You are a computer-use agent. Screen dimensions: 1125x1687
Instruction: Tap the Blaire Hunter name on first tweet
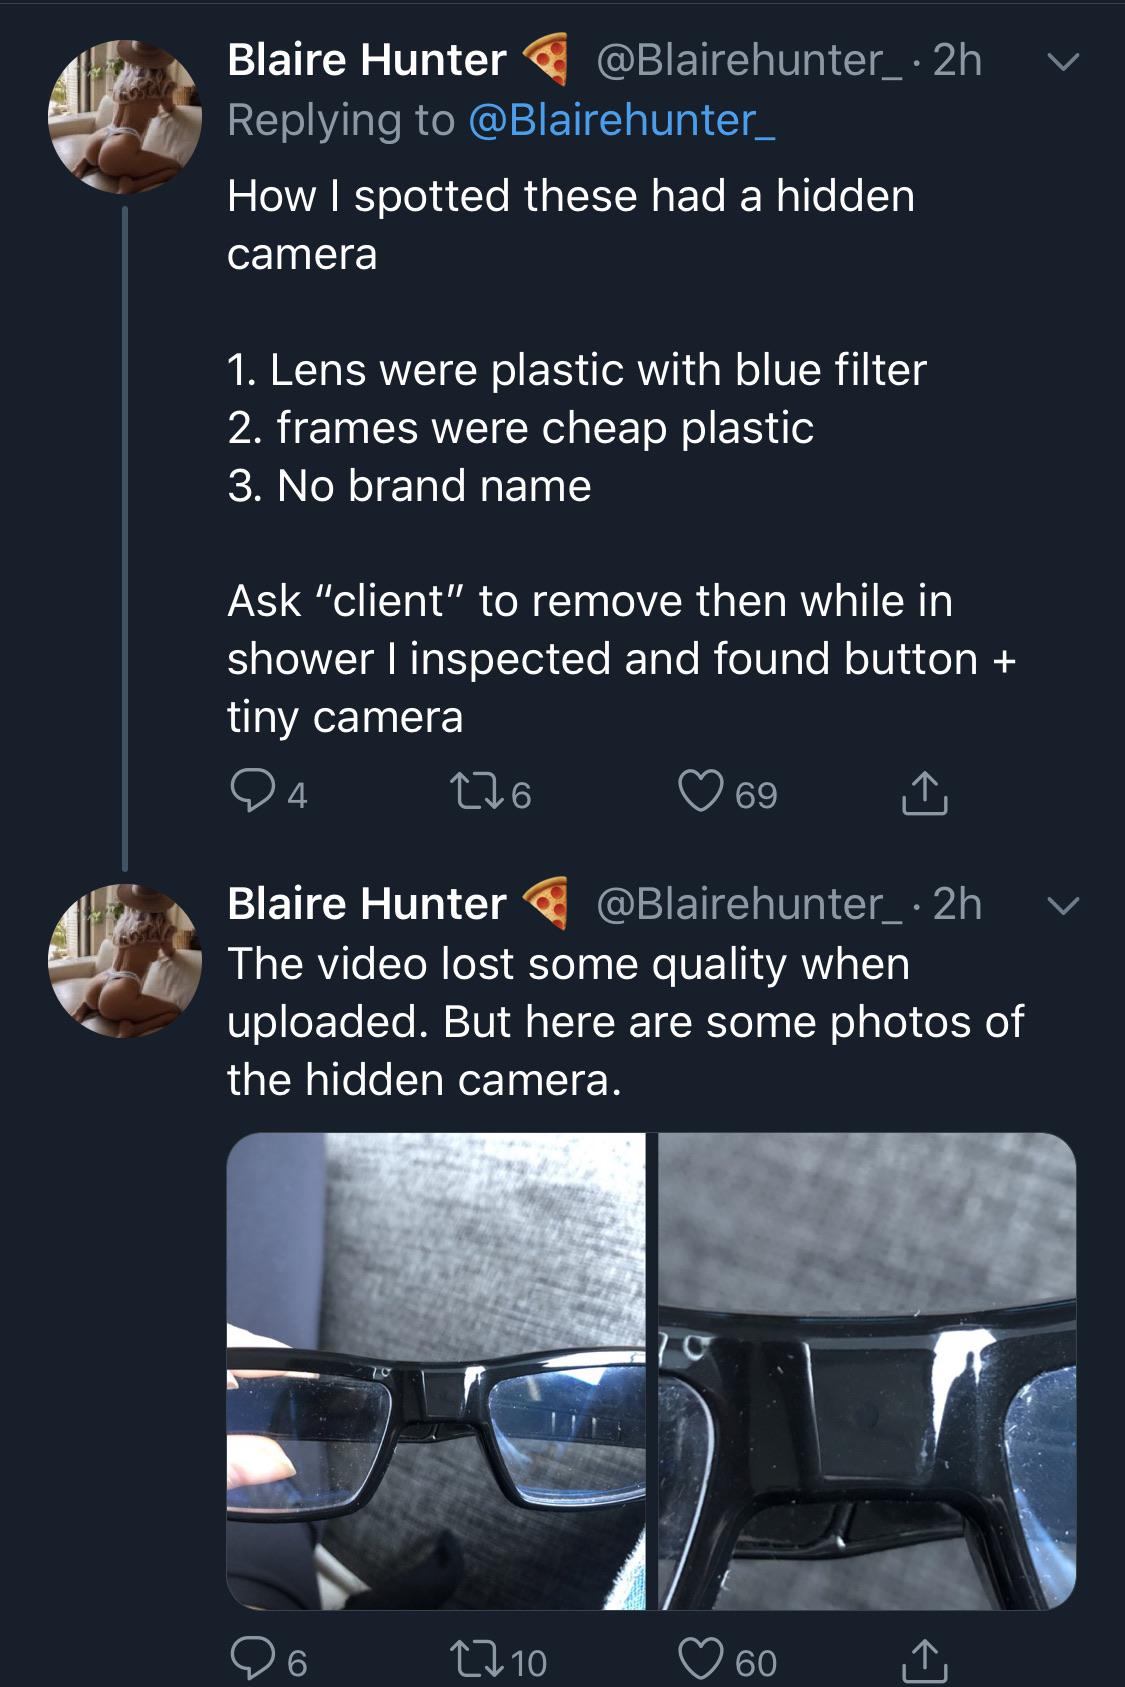point(366,60)
